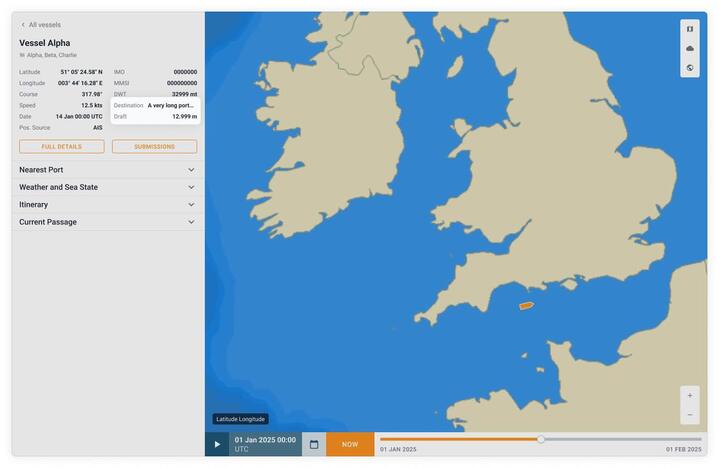Viewport: 719px width, 468px height.
Task: Click the orange vessel marker on map
Action: coord(526,305)
